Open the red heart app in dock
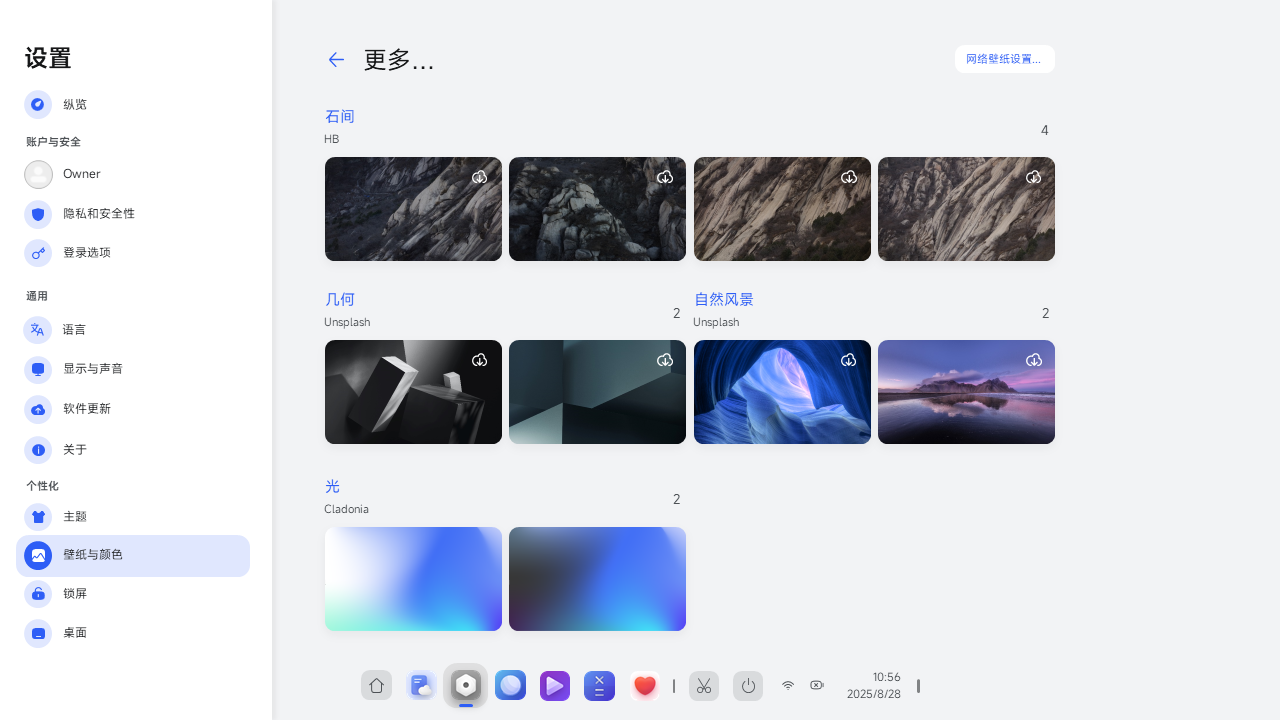The height and width of the screenshot is (720, 1280). pyautogui.click(x=644, y=685)
